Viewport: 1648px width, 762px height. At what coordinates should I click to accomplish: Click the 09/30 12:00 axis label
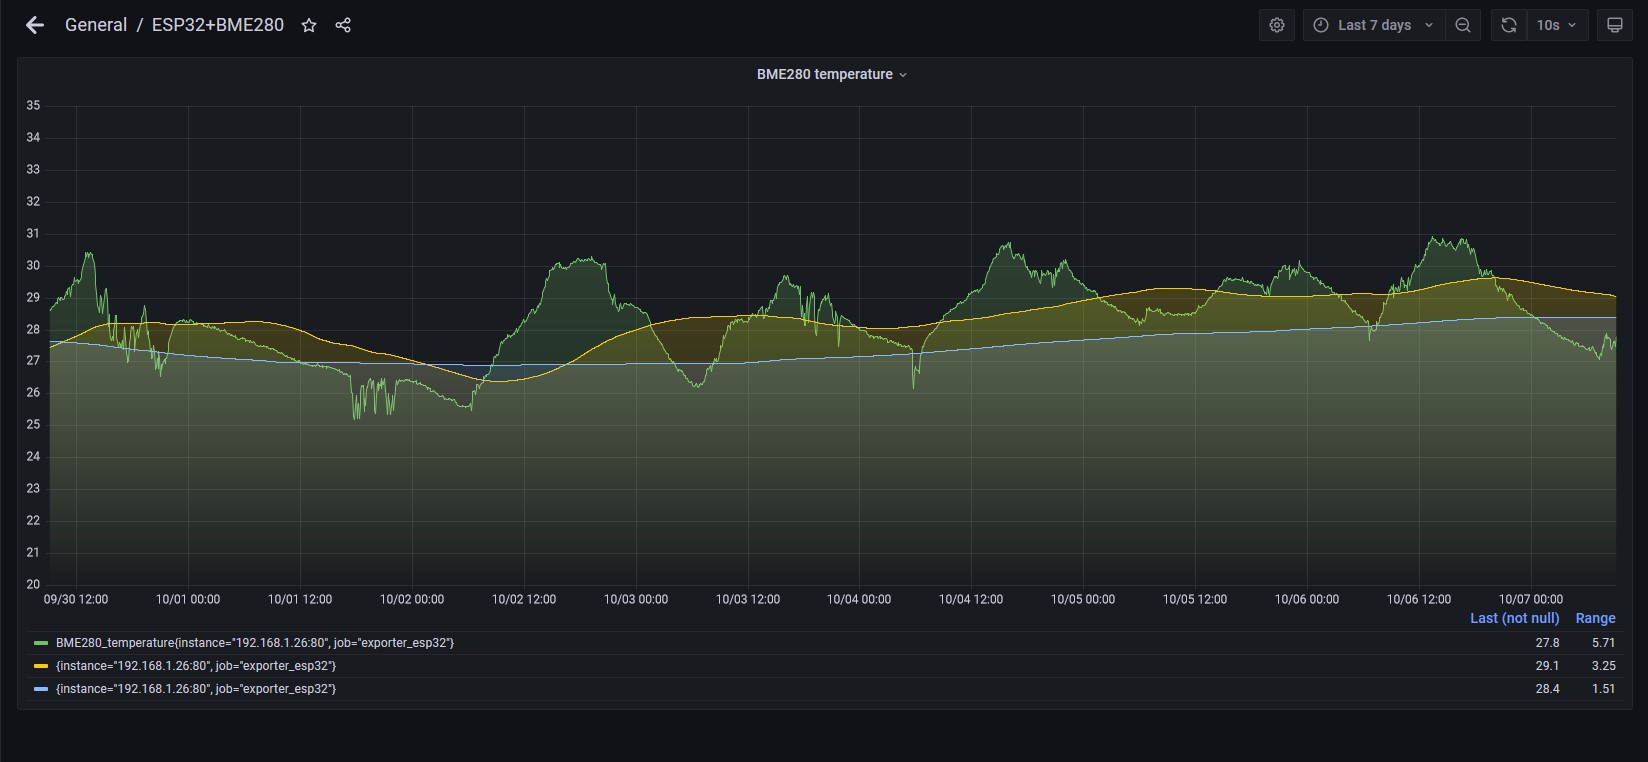point(76,599)
